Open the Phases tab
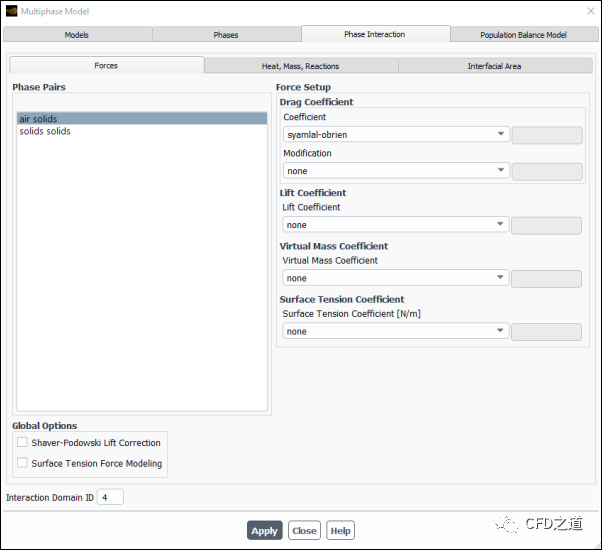Screen dimensions: 602x550 [x=226, y=35]
